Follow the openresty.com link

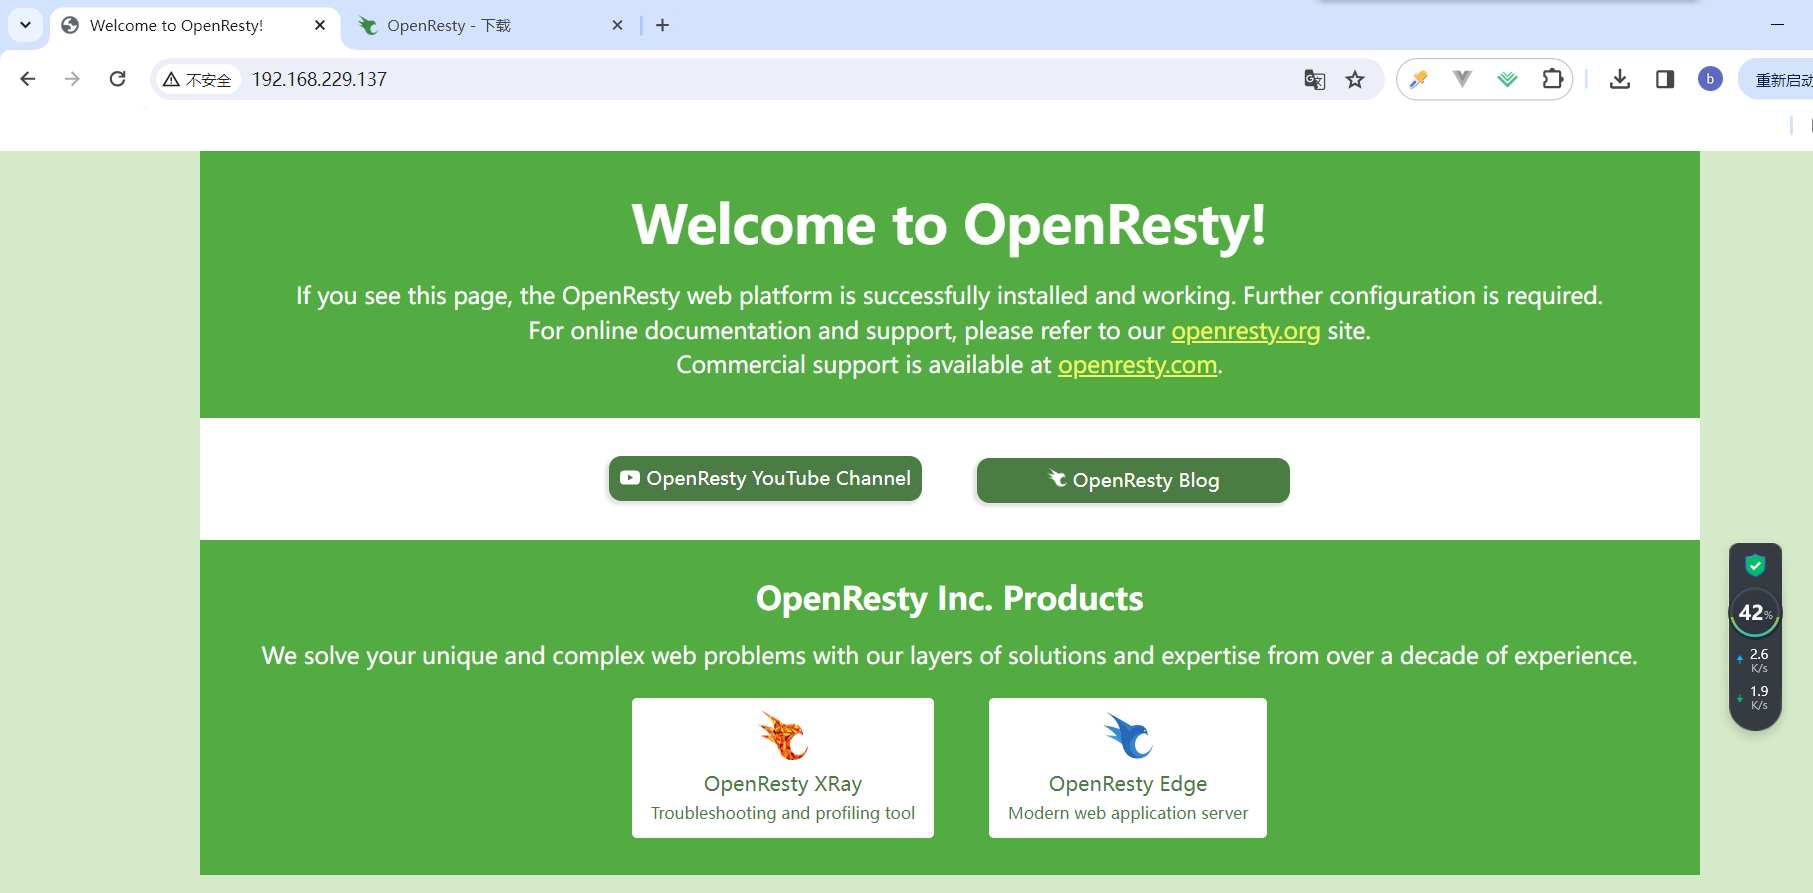[x=1138, y=365]
